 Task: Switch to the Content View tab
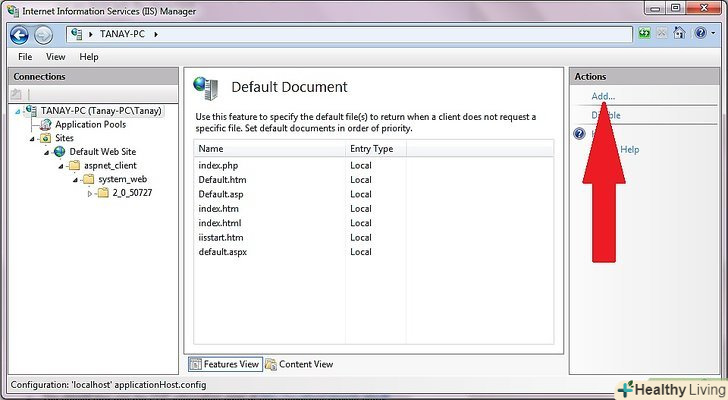[299, 365]
